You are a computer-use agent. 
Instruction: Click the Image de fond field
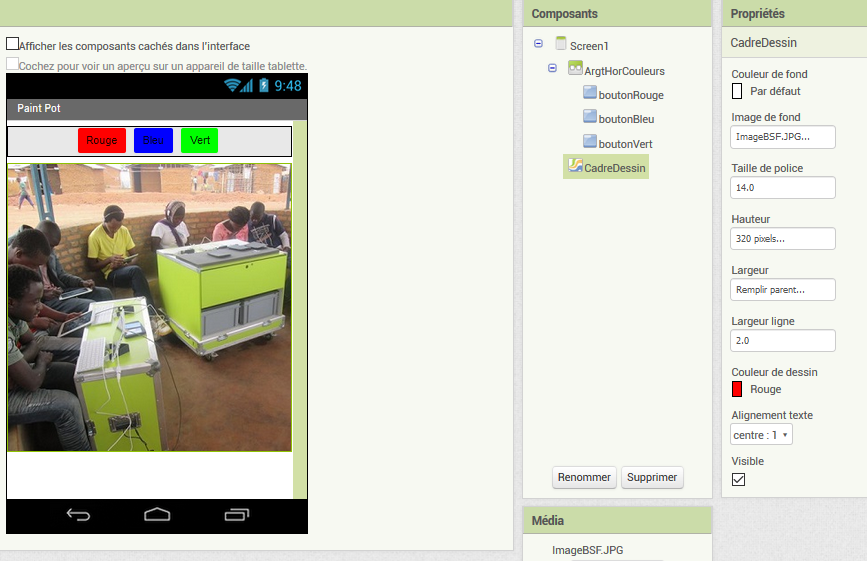click(782, 137)
